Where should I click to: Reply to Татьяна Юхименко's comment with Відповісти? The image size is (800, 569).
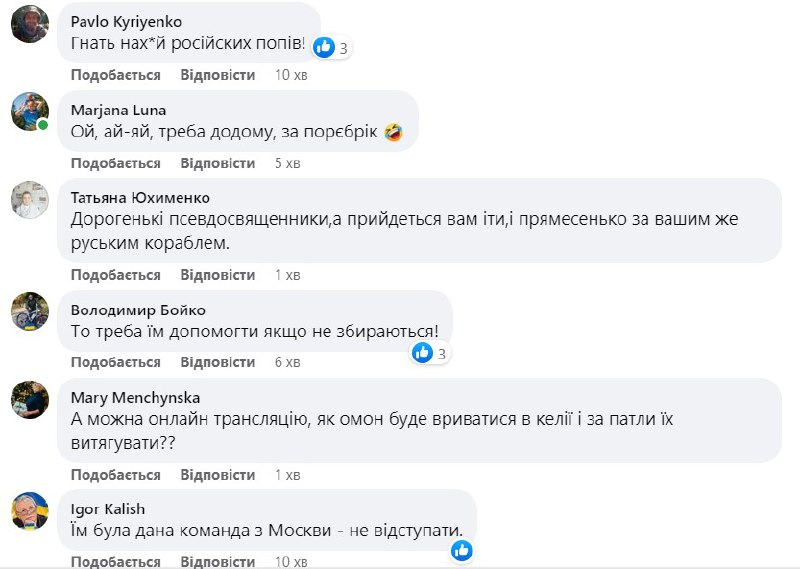tap(218, 275)
